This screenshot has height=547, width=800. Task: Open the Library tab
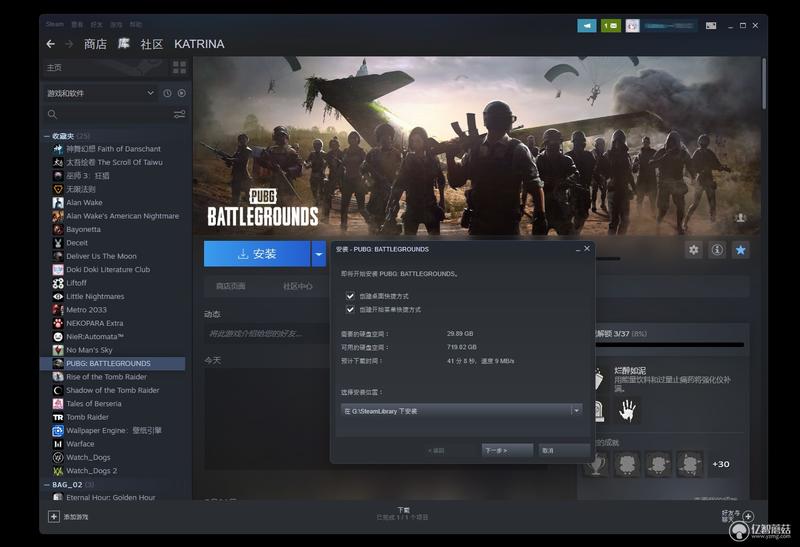coord(124,44)
